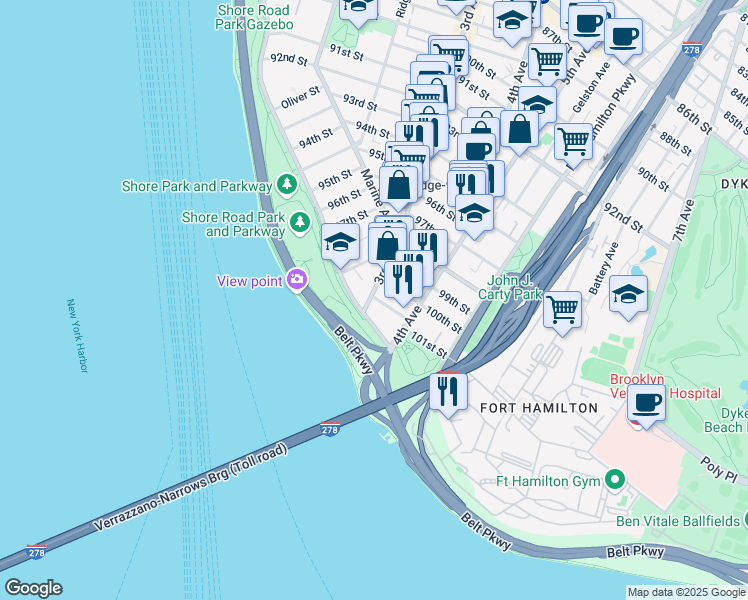This screenshot has height=600, width=748.
Task: Click the Map data ©2025 Google attribution
Action: click(x=686, y=593)
